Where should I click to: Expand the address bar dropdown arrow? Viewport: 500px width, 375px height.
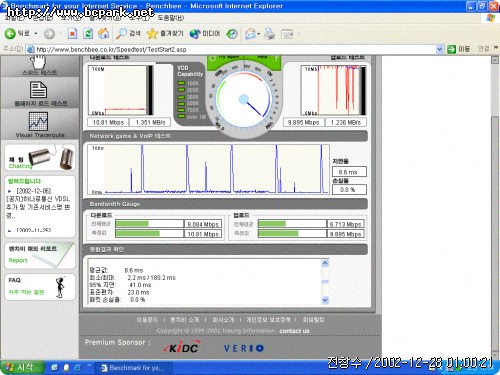[x=440, y=49]
